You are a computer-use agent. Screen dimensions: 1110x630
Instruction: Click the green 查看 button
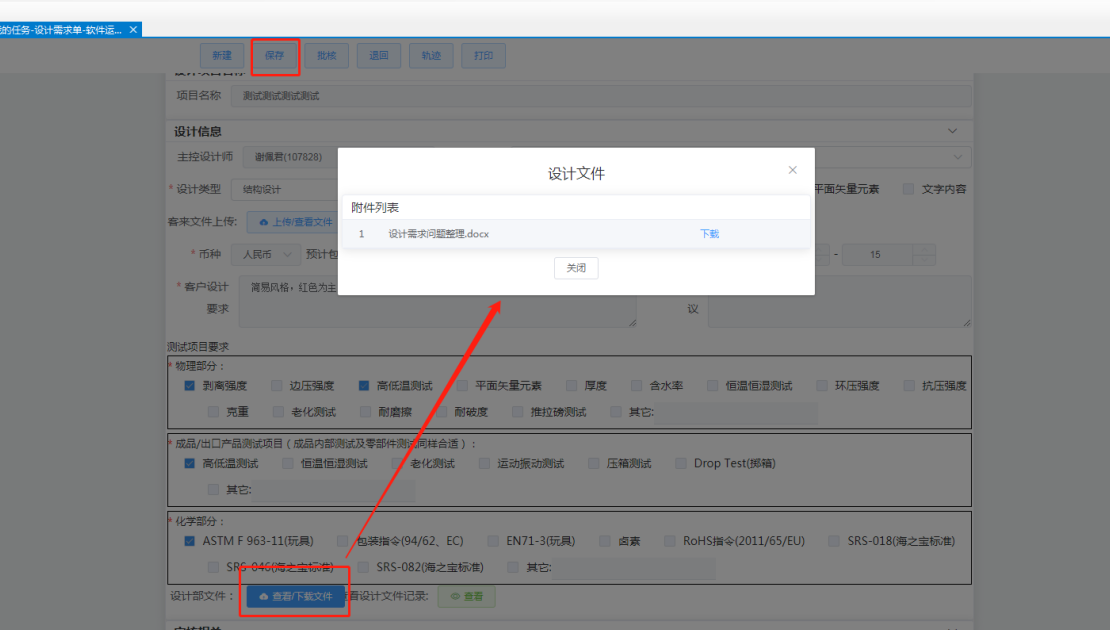pyautogui.click(x=467, y=596)
